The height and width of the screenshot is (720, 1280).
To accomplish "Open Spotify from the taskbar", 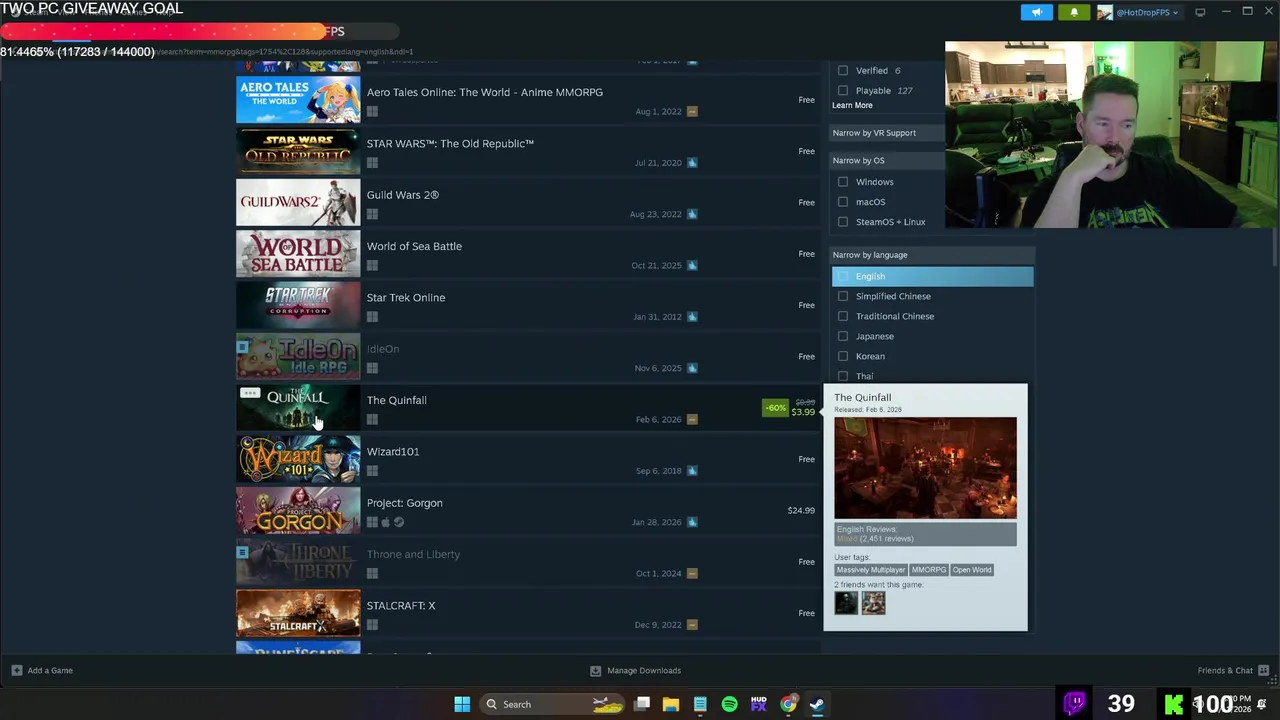I will click(x=729, y=704).
